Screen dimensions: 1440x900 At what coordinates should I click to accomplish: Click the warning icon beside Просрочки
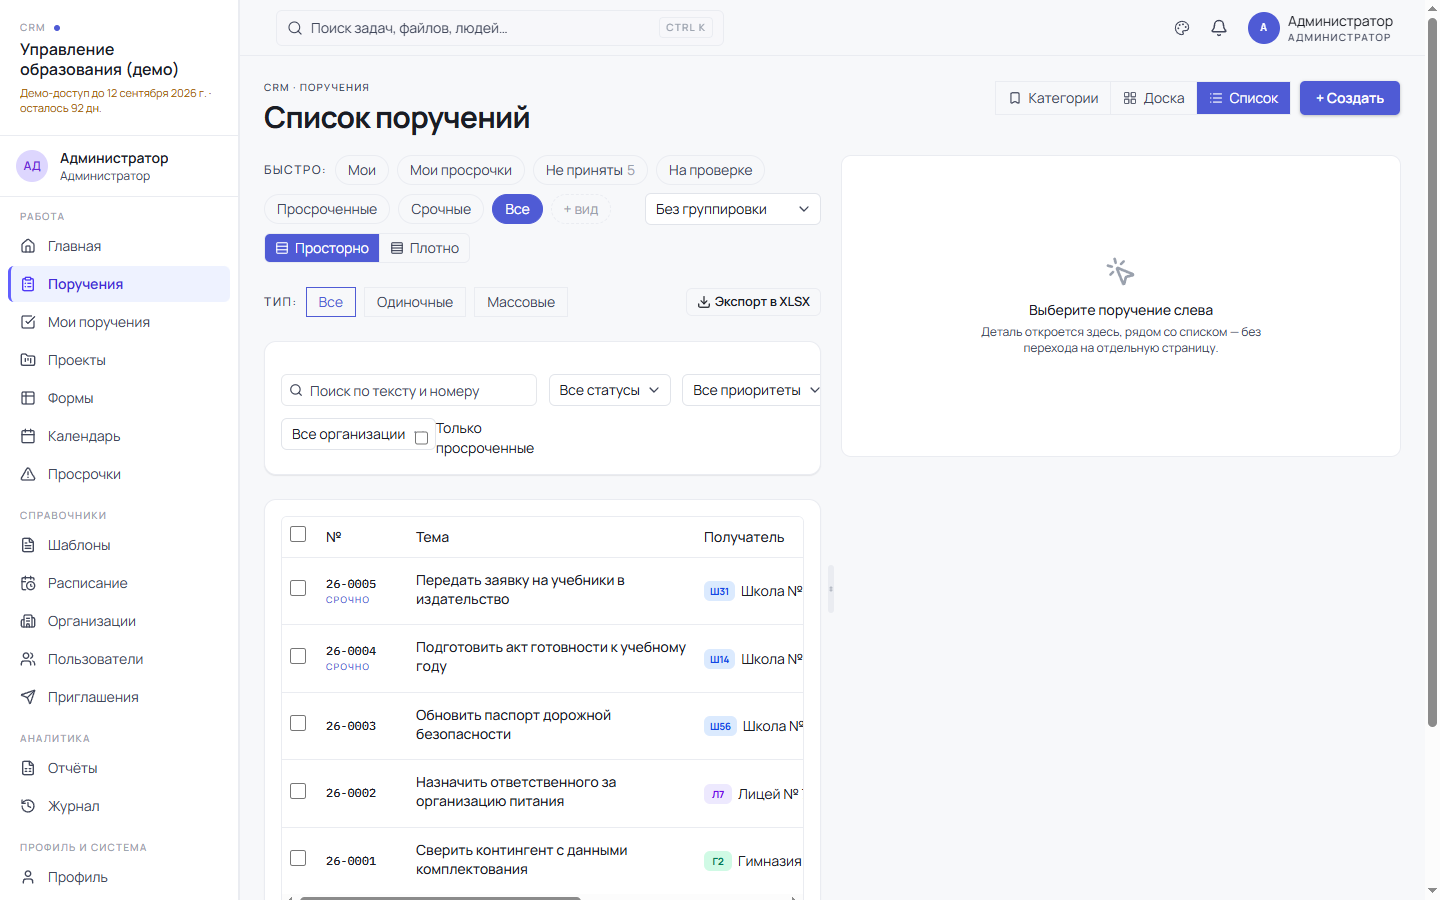click(28, 474)
